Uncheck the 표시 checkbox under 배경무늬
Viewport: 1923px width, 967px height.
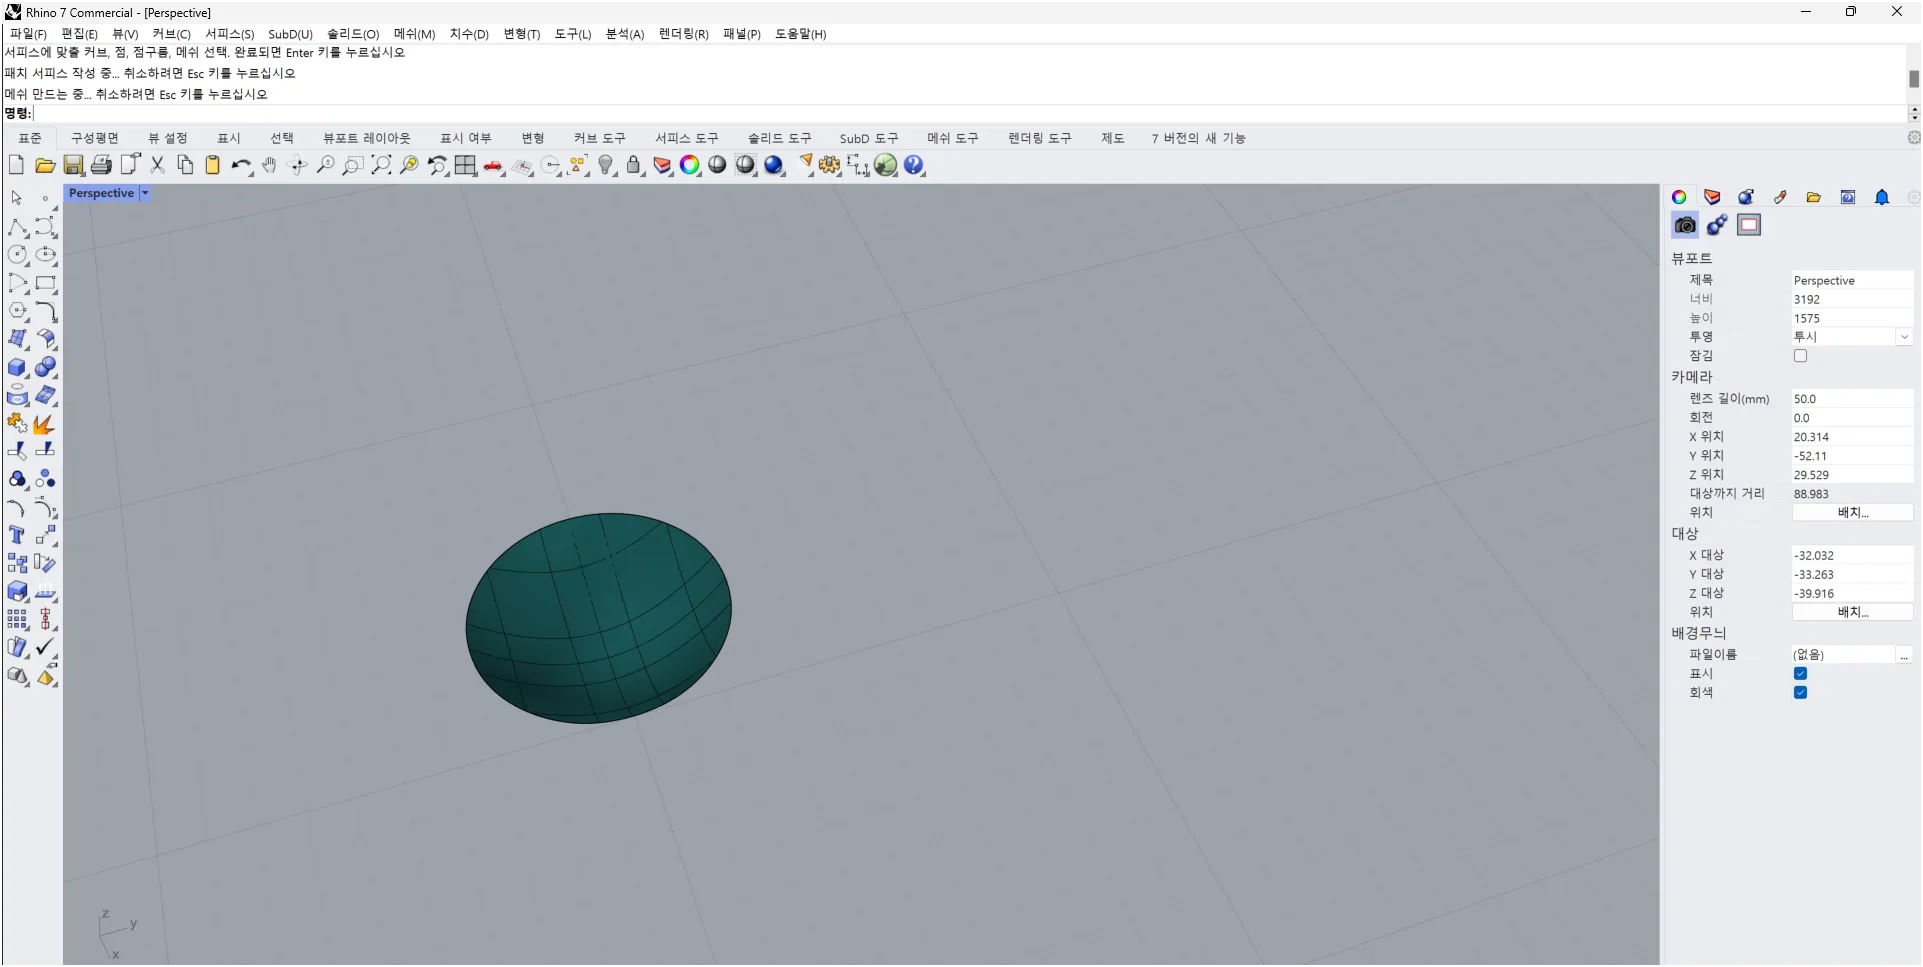(x=1800, y=673)
